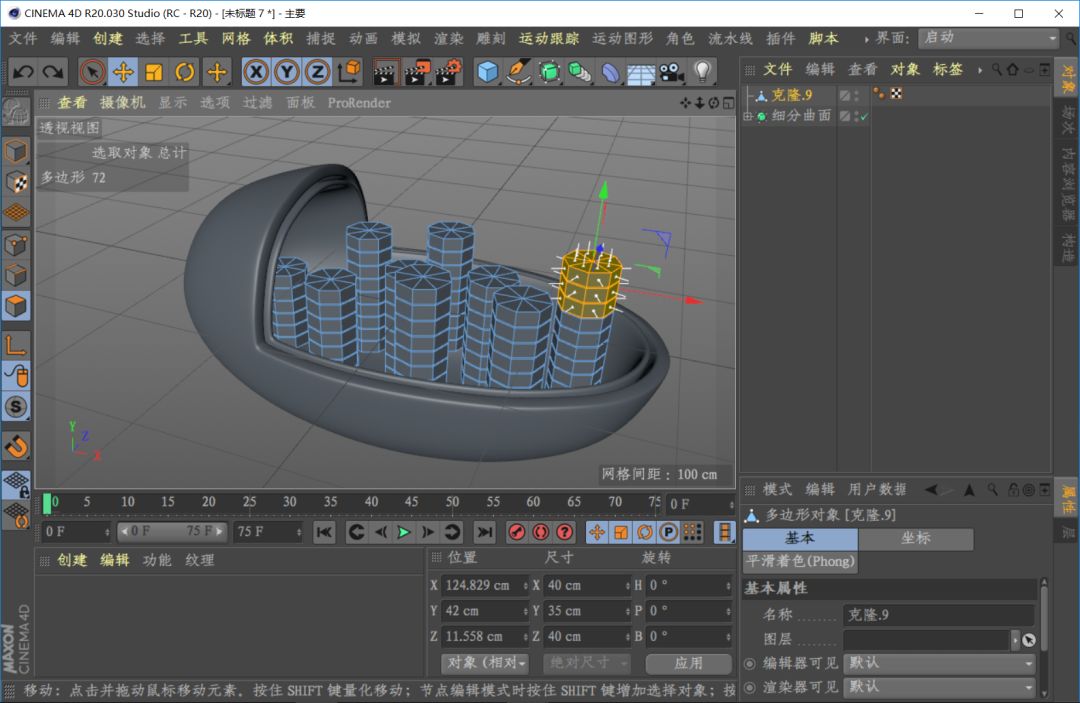Open the 运动图形 menu
This screenshot has height=703, width=1080.
click(622, 38)
